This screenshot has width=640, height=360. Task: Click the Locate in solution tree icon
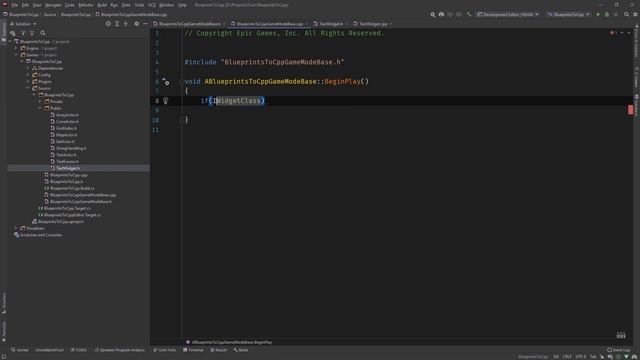(108, 24)
